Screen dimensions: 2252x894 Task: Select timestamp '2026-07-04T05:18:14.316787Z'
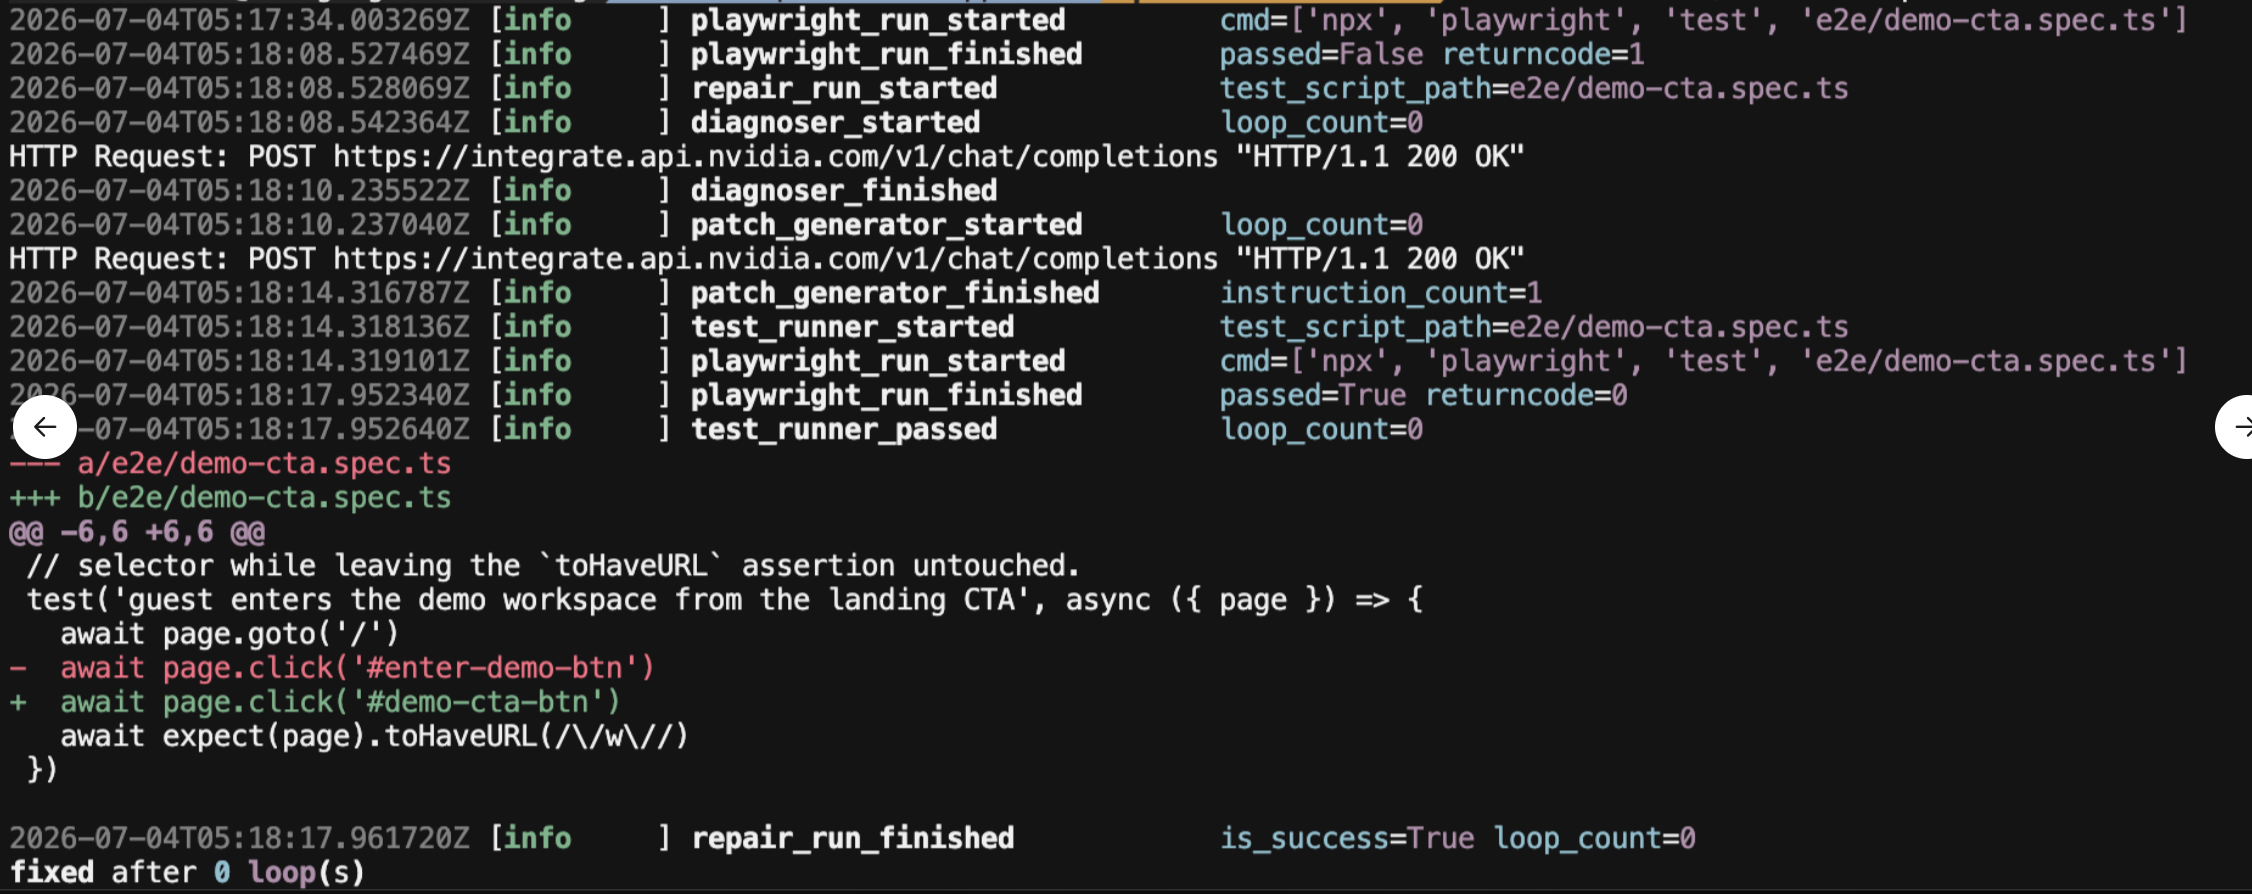click(x=239, y=292)
